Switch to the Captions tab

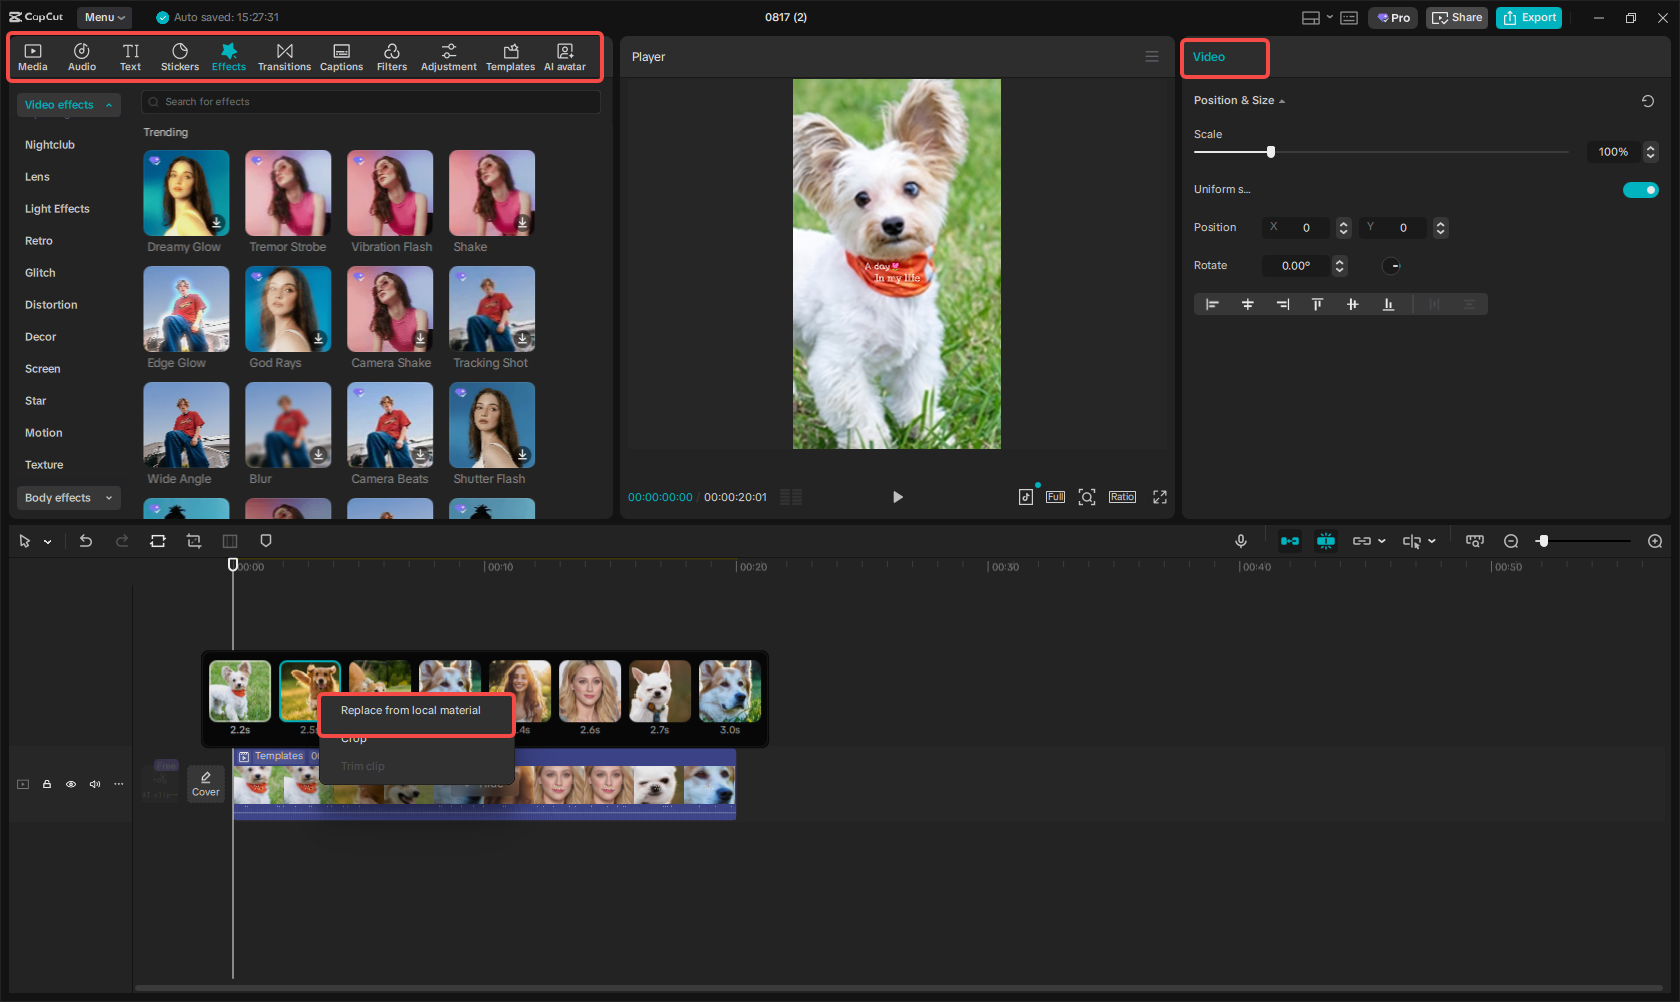(x=341, y=56)
